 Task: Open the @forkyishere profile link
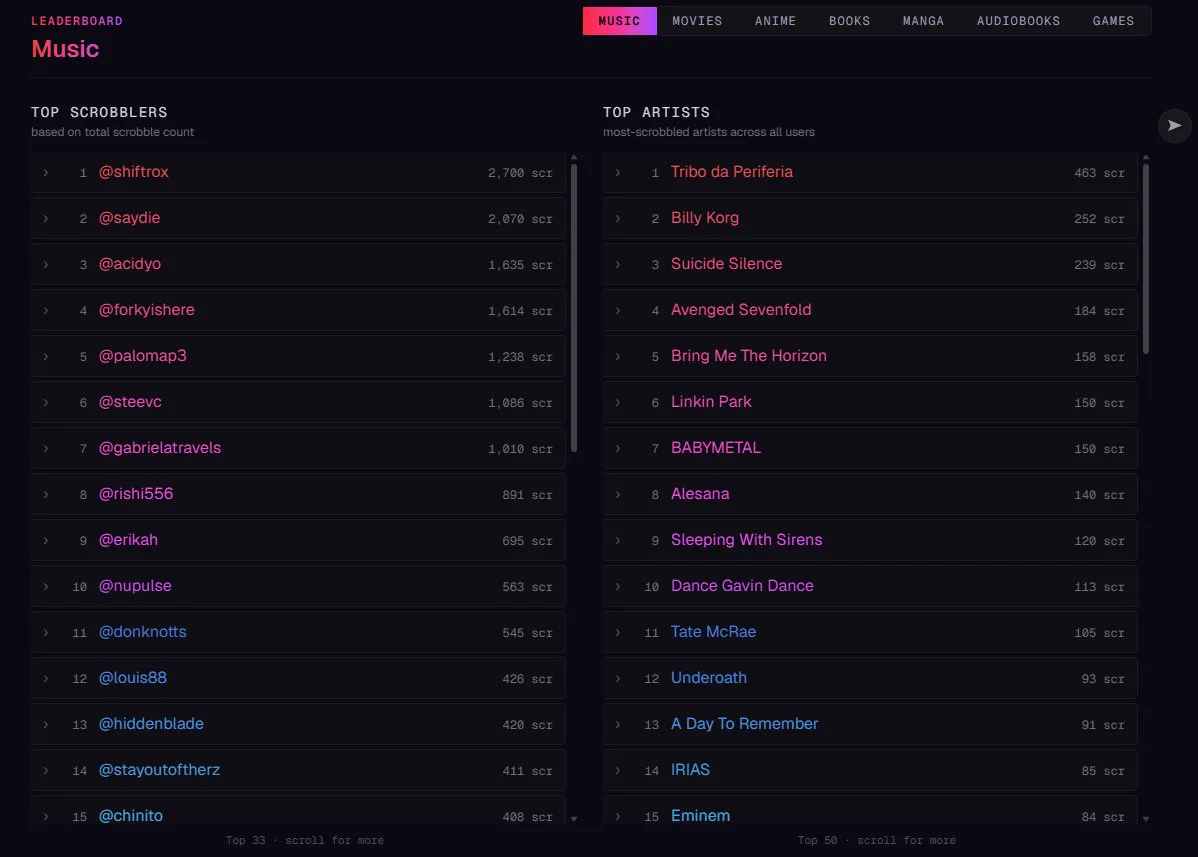point(147,309)
